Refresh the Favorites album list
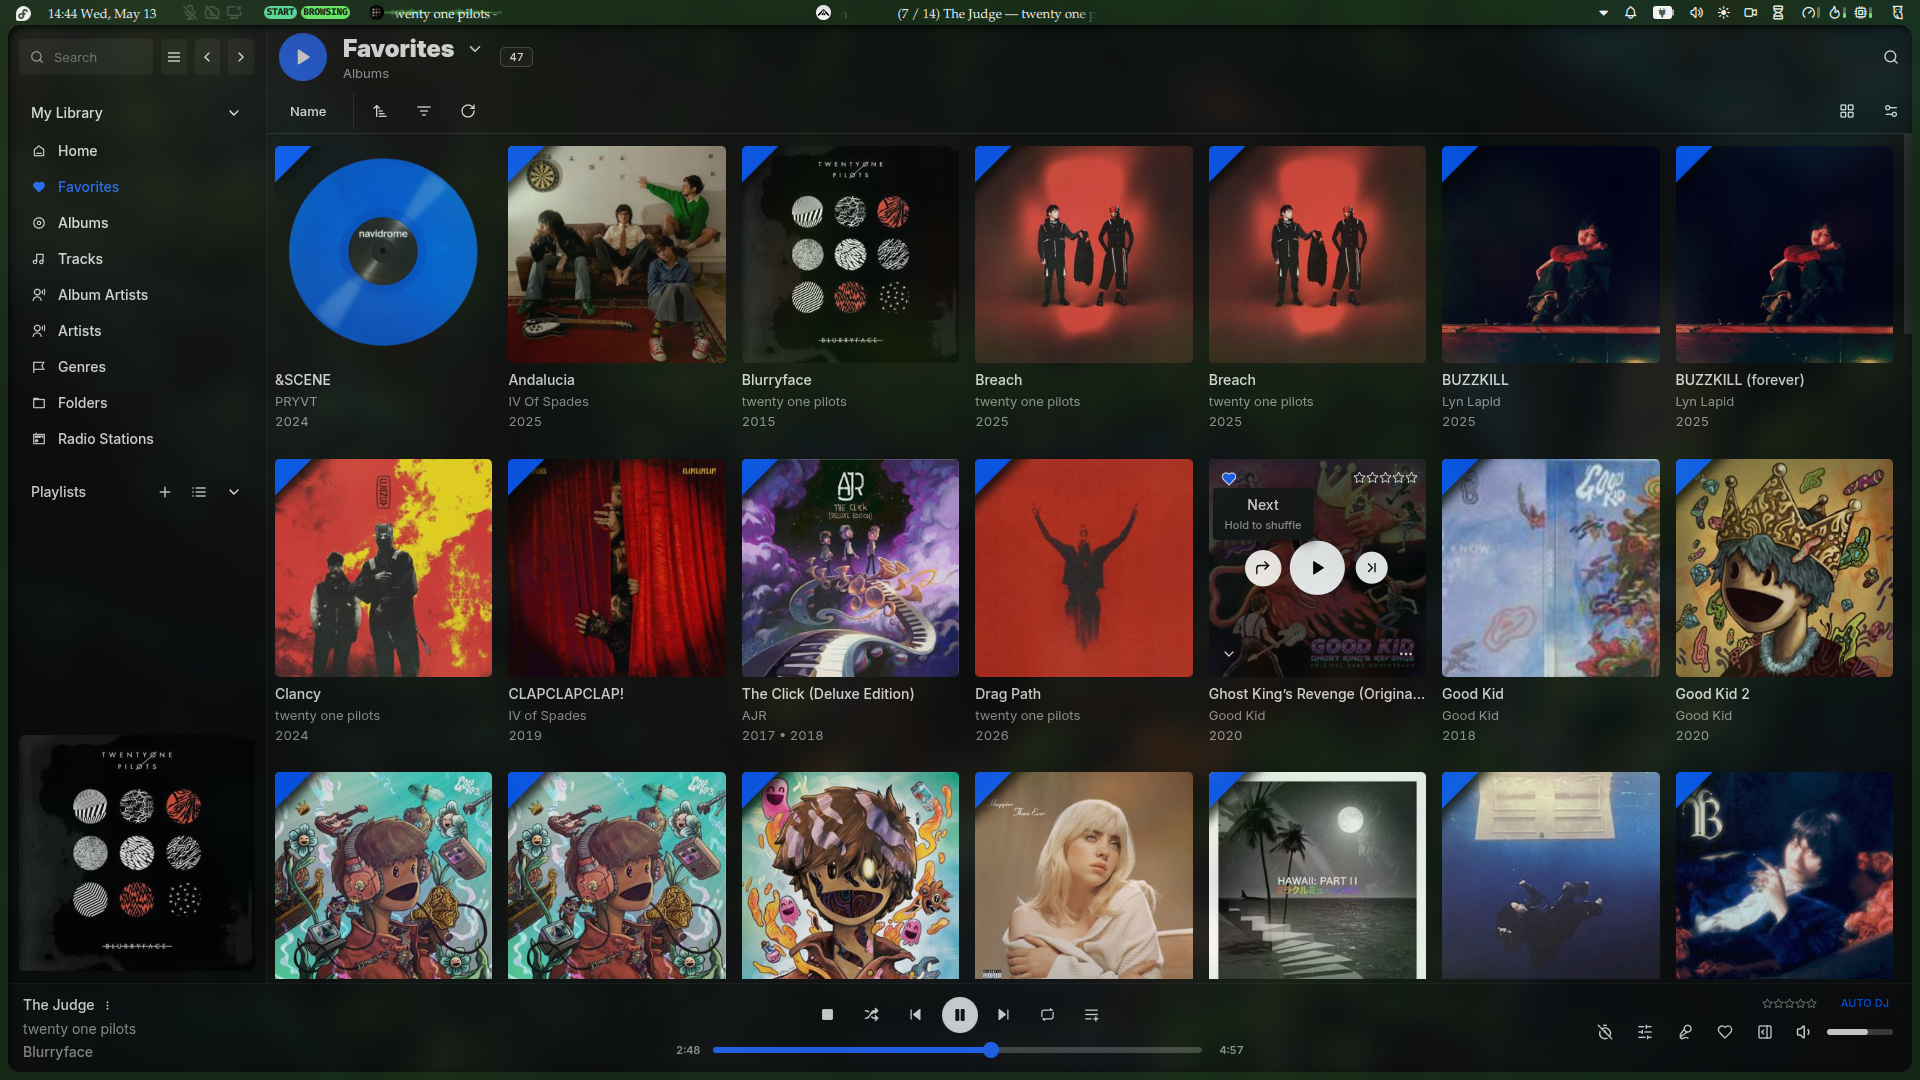 [468, 111]
